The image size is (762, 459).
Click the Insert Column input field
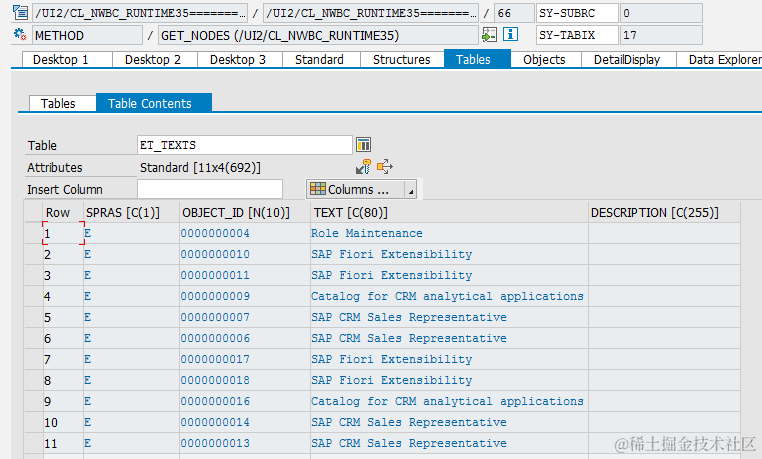210,189
